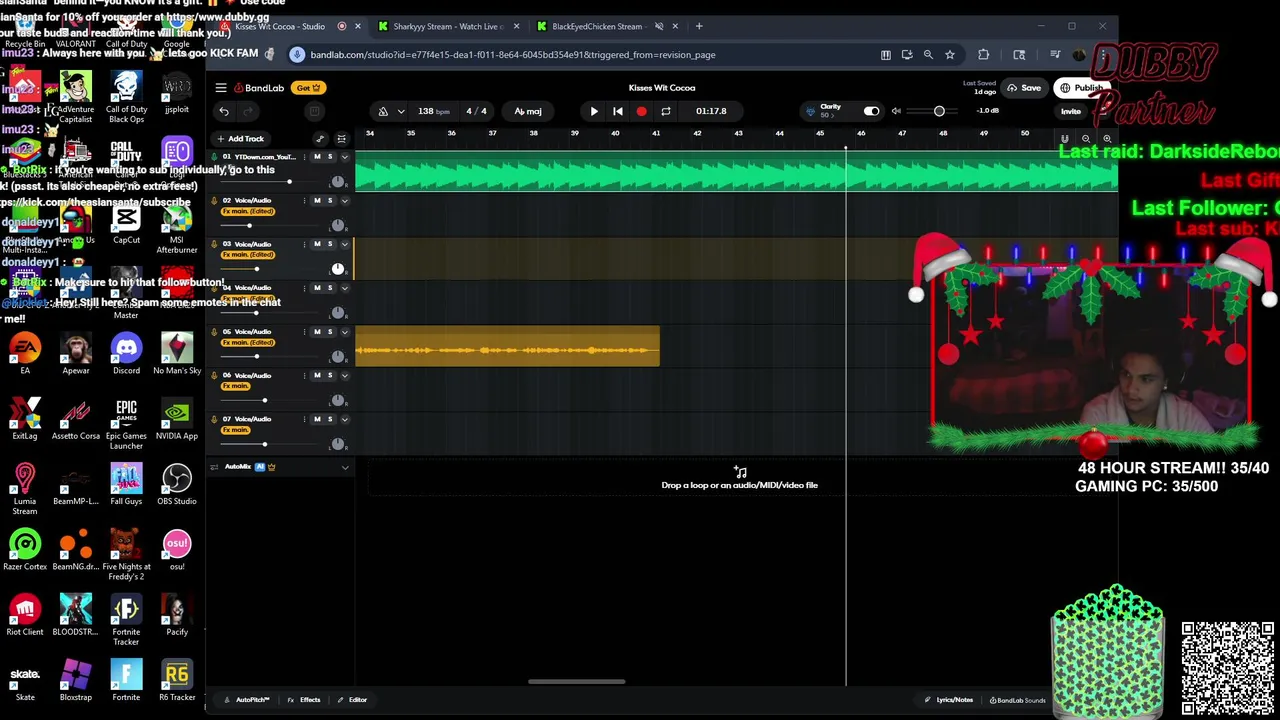Publish the Kisses Wit Cocoa project
Viewport: 1280px width, 720px height.
[1083, 88]
